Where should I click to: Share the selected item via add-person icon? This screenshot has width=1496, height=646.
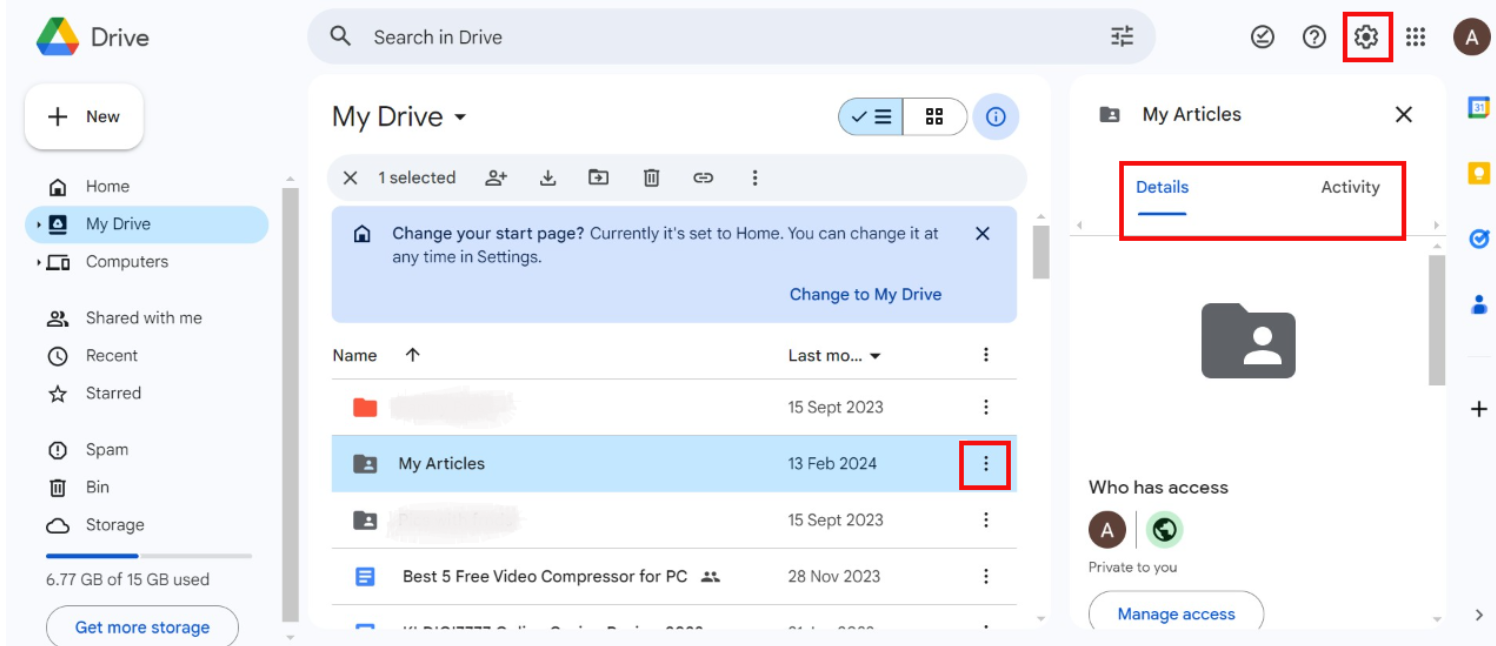coord(496,178)
